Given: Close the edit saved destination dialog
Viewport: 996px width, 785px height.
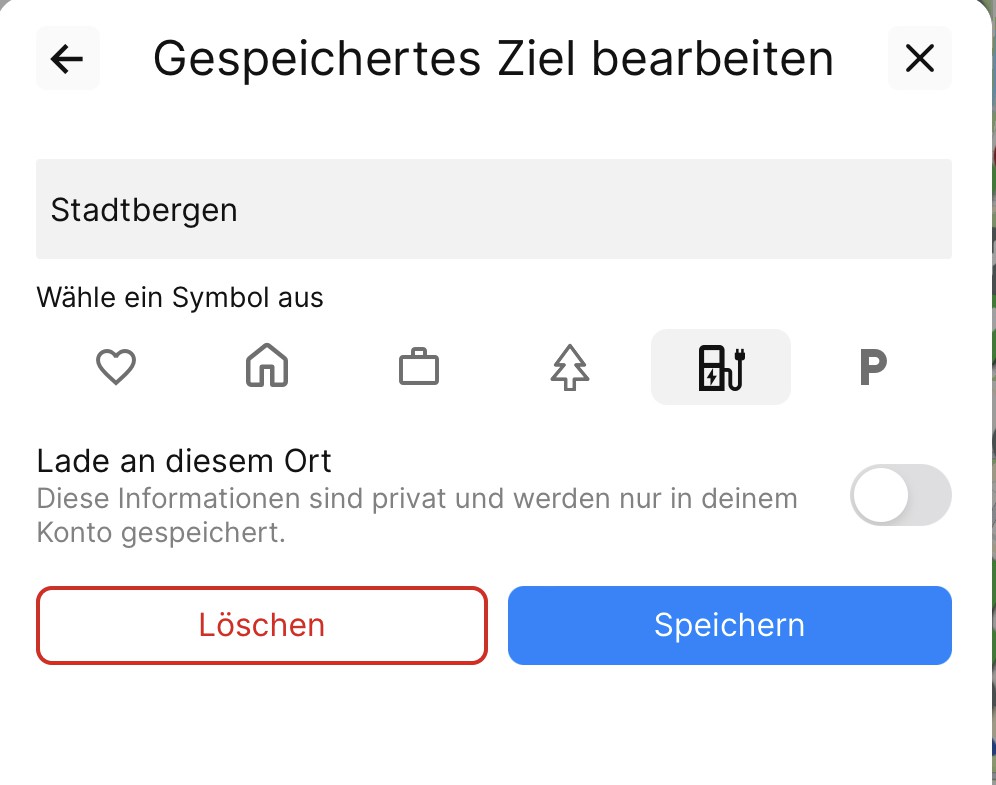Looking at the screenshot, I should (x=919, y=59).
